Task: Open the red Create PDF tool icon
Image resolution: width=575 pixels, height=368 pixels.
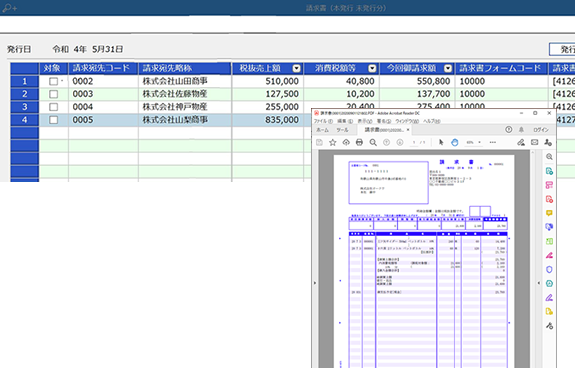Action: [x=549, y=199]
